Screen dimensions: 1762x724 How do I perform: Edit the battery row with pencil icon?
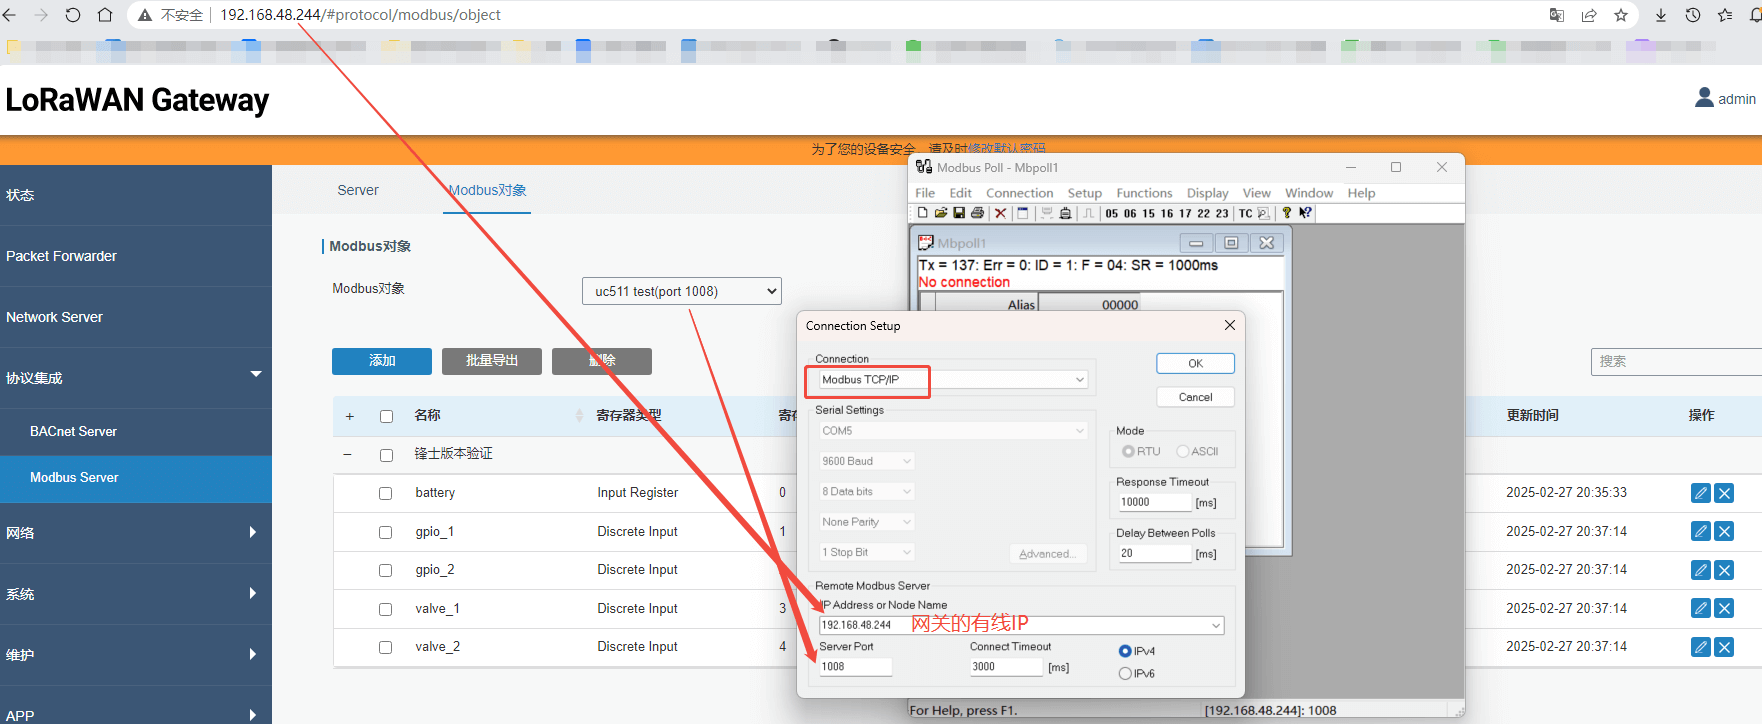coord(1700,493)
